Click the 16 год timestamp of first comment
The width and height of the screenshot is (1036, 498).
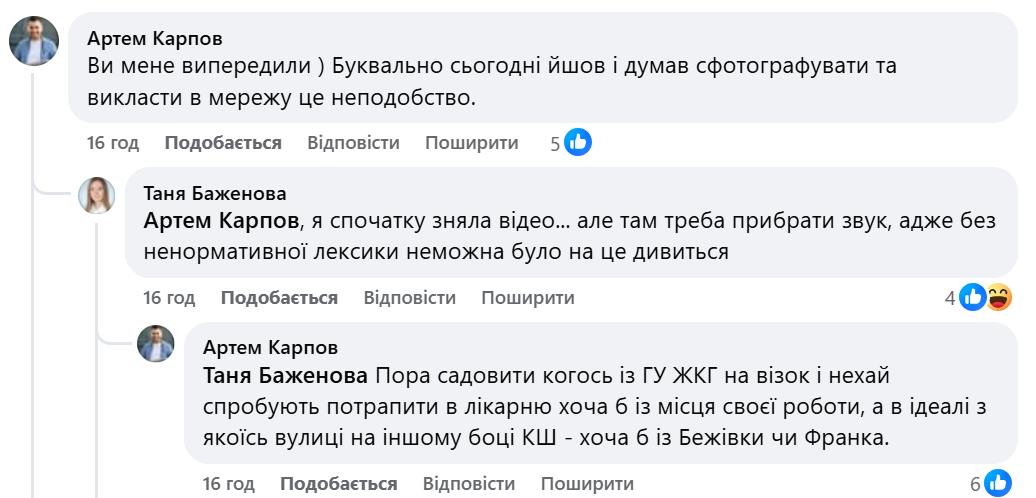113,143
